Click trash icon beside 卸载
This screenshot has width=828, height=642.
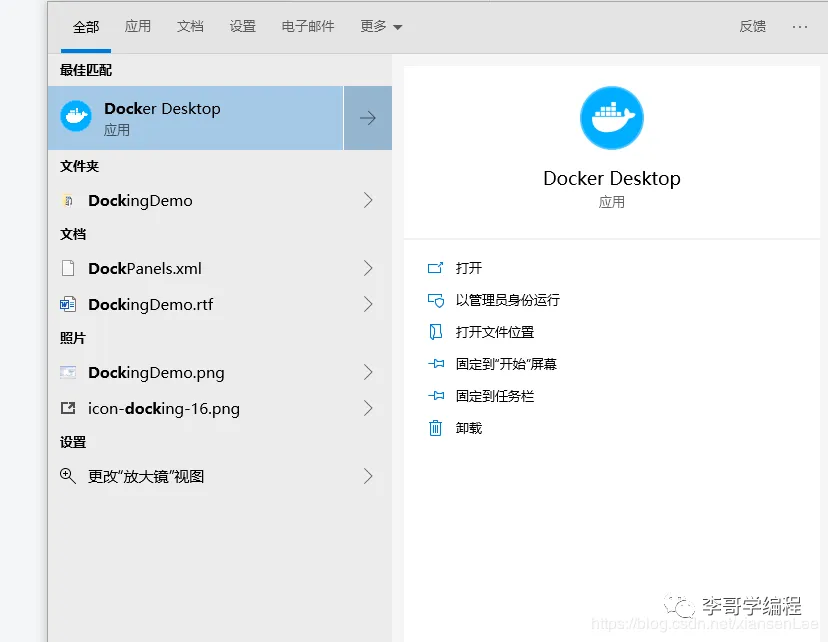click(x=435, y=428)
